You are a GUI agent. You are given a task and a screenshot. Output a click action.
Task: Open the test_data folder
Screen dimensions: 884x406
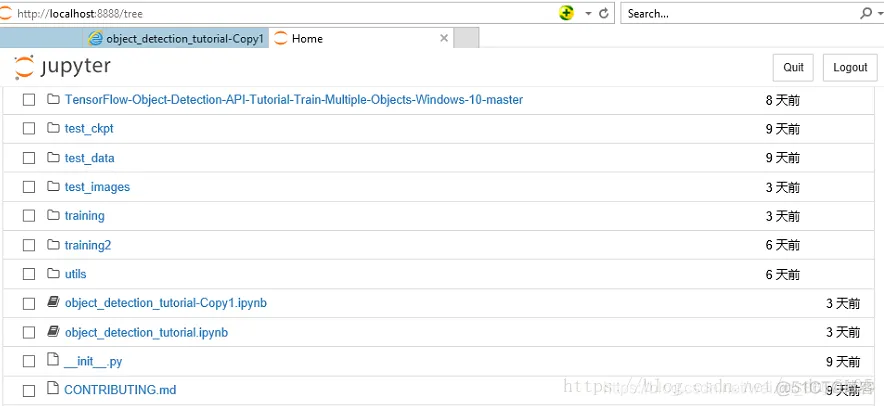[90, 158]
